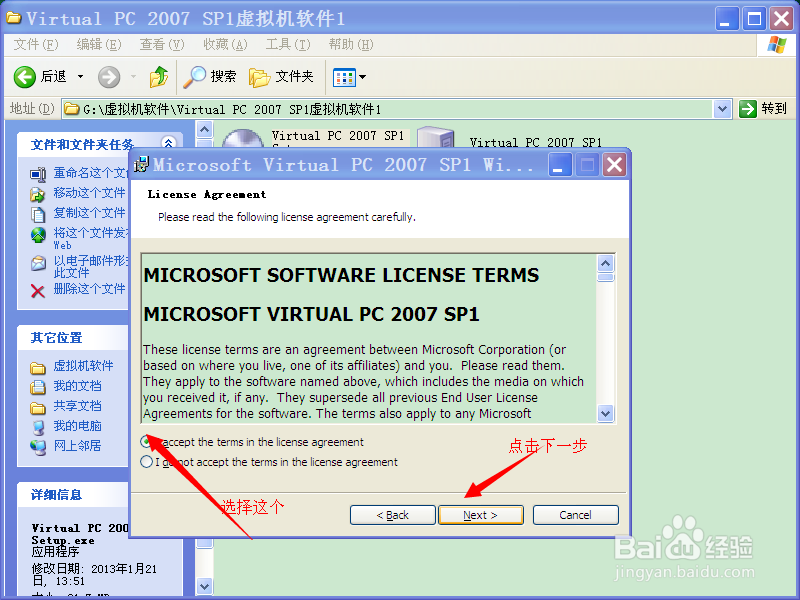The height and width of the screenshot is (600, 800).
Task: Click the 删除这个文件 link
Action: pyautogui.click(x=89, y=289)
